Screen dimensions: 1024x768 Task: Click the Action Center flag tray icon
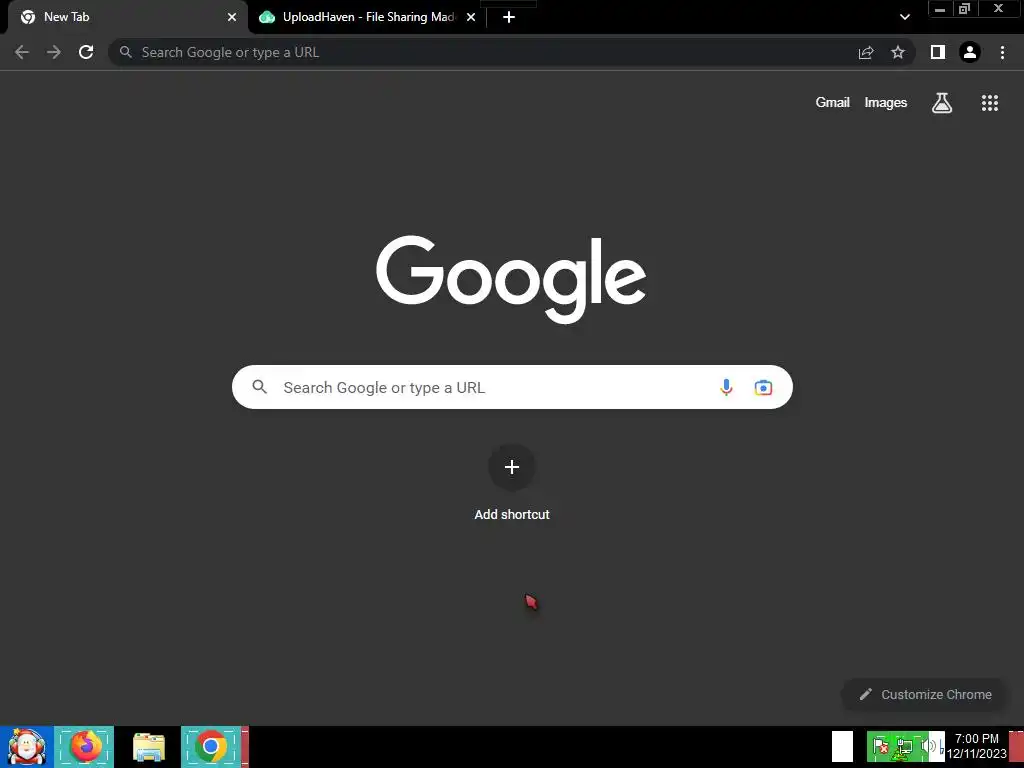880,746
